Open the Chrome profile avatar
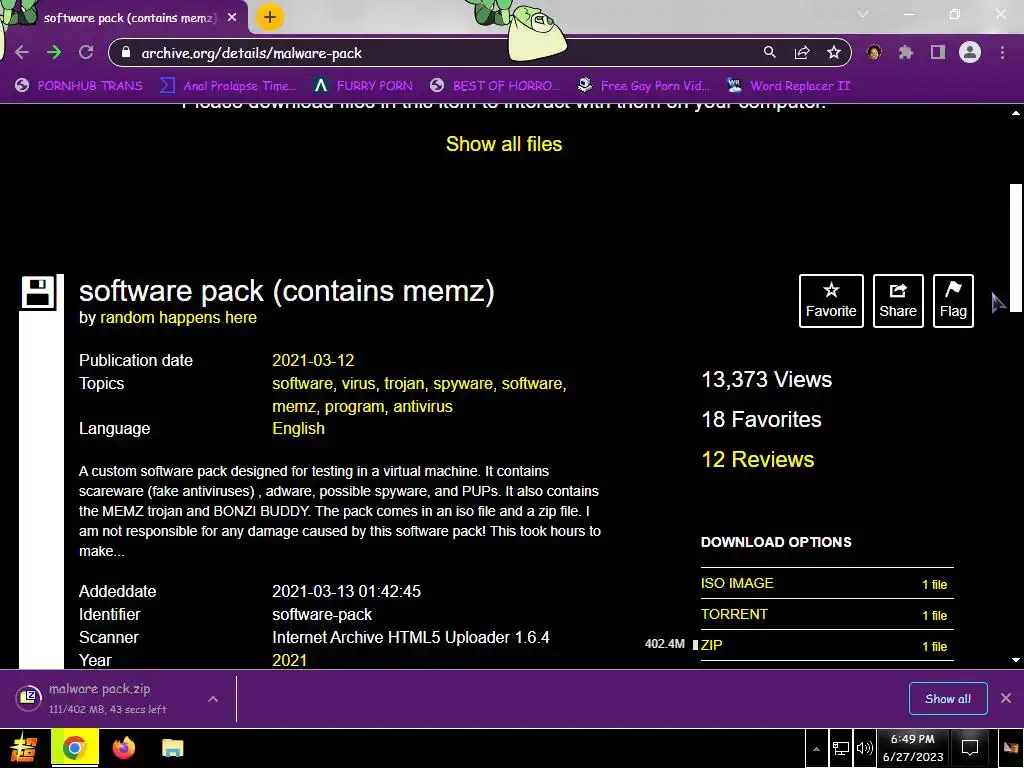Screen dimensions: 1024x768 970,52
